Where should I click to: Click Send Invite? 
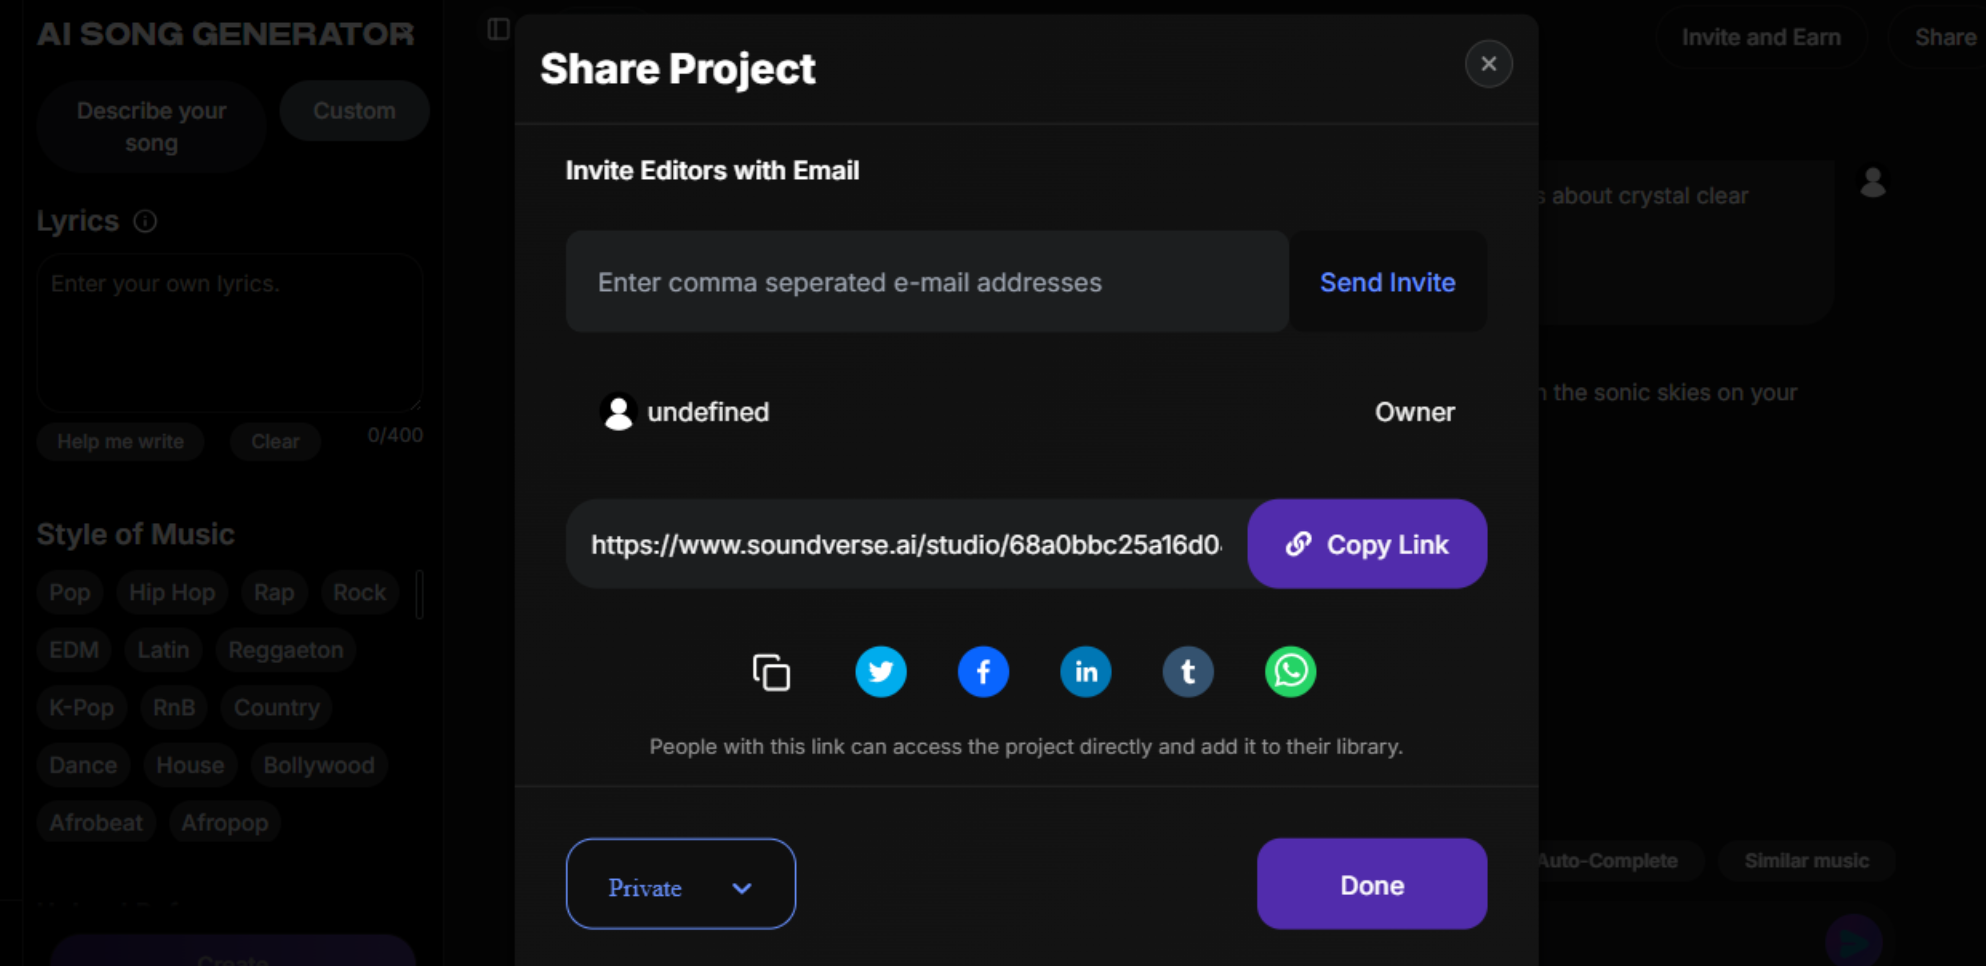point(1387,282)
